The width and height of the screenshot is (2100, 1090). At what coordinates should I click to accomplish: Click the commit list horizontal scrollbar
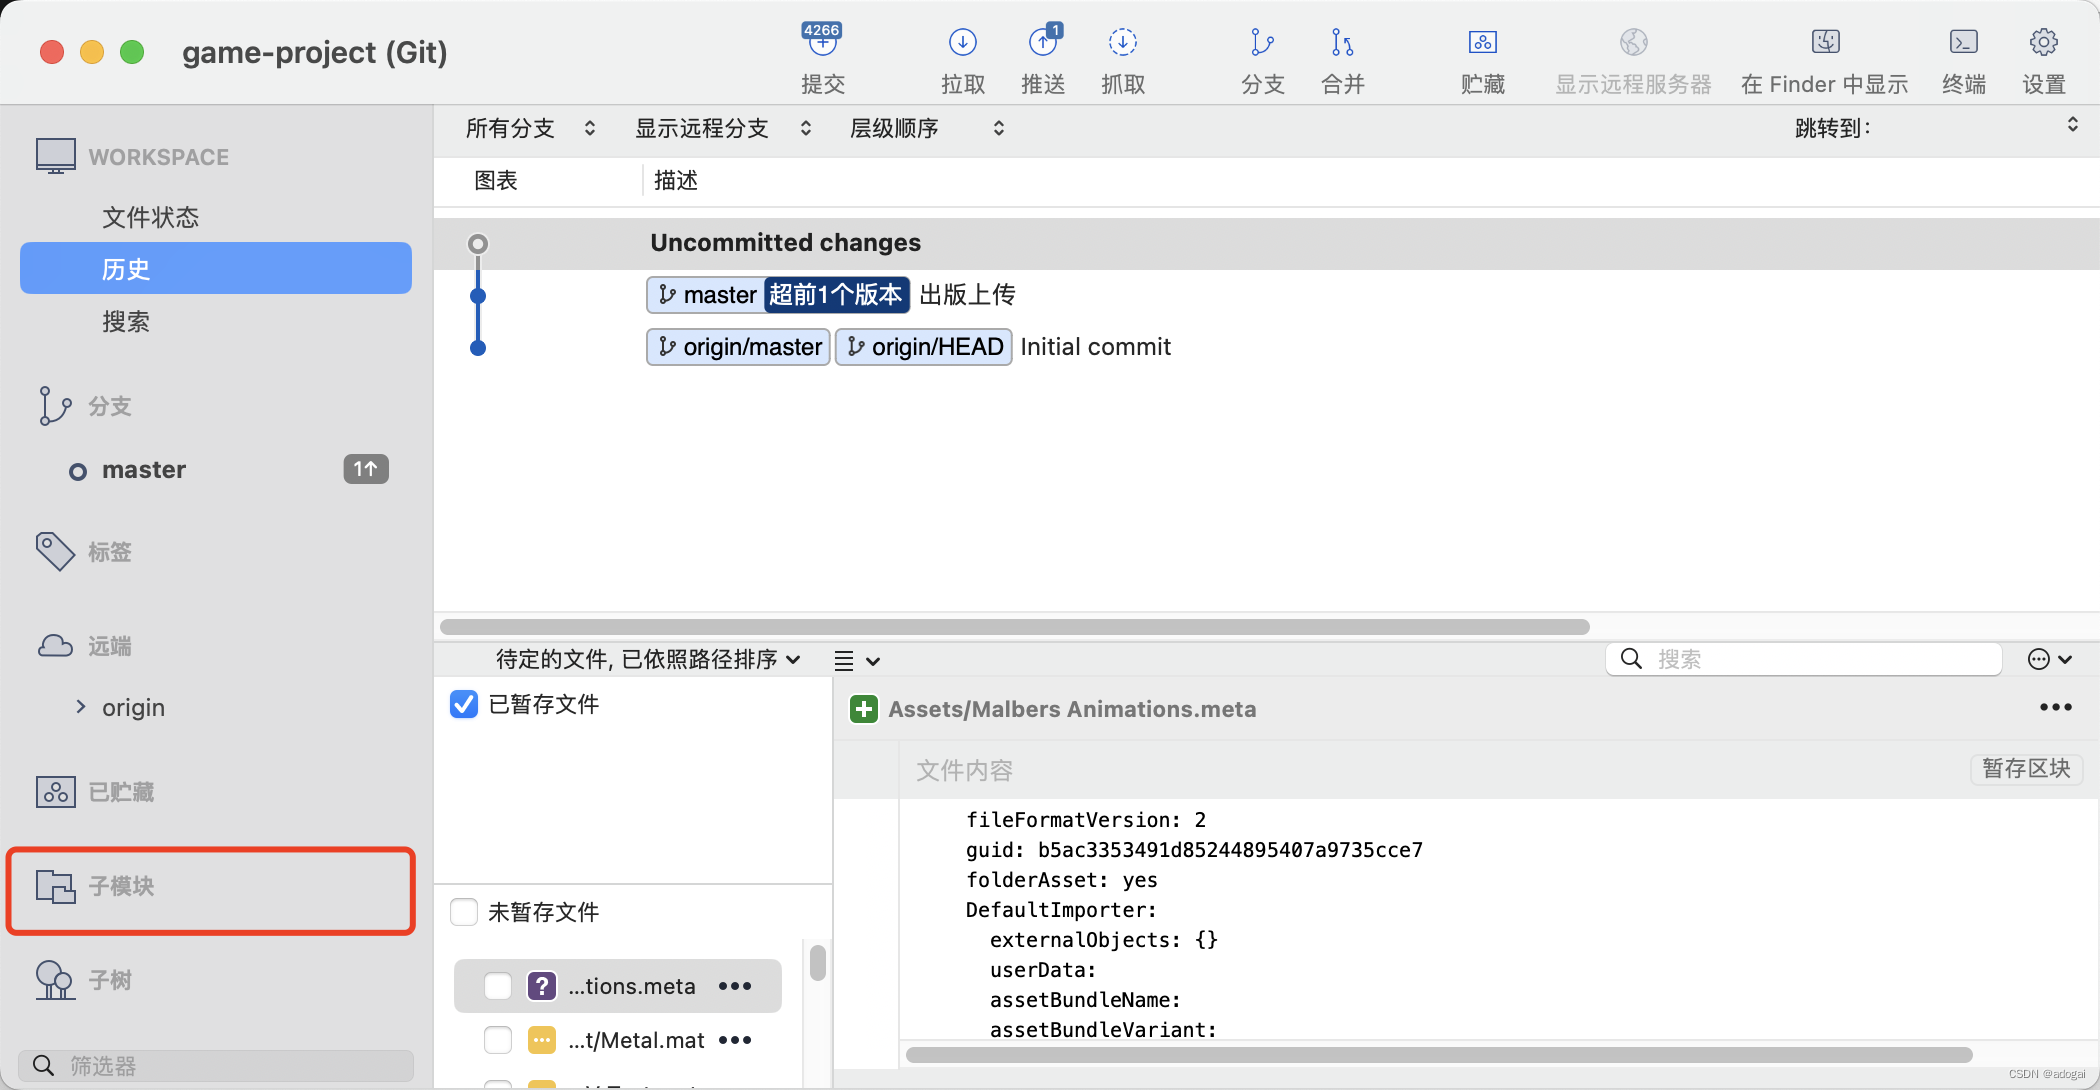click(1014, 627)
